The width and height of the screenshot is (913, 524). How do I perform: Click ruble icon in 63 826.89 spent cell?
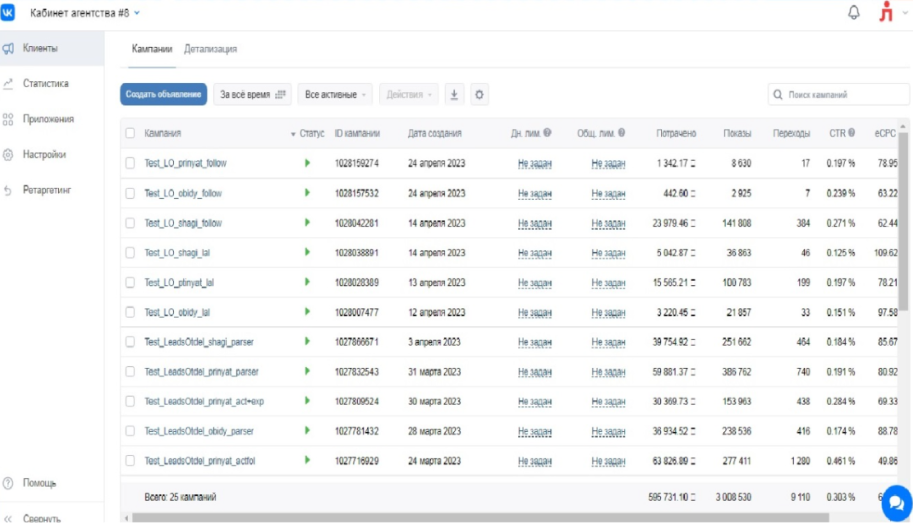(693, 461)
